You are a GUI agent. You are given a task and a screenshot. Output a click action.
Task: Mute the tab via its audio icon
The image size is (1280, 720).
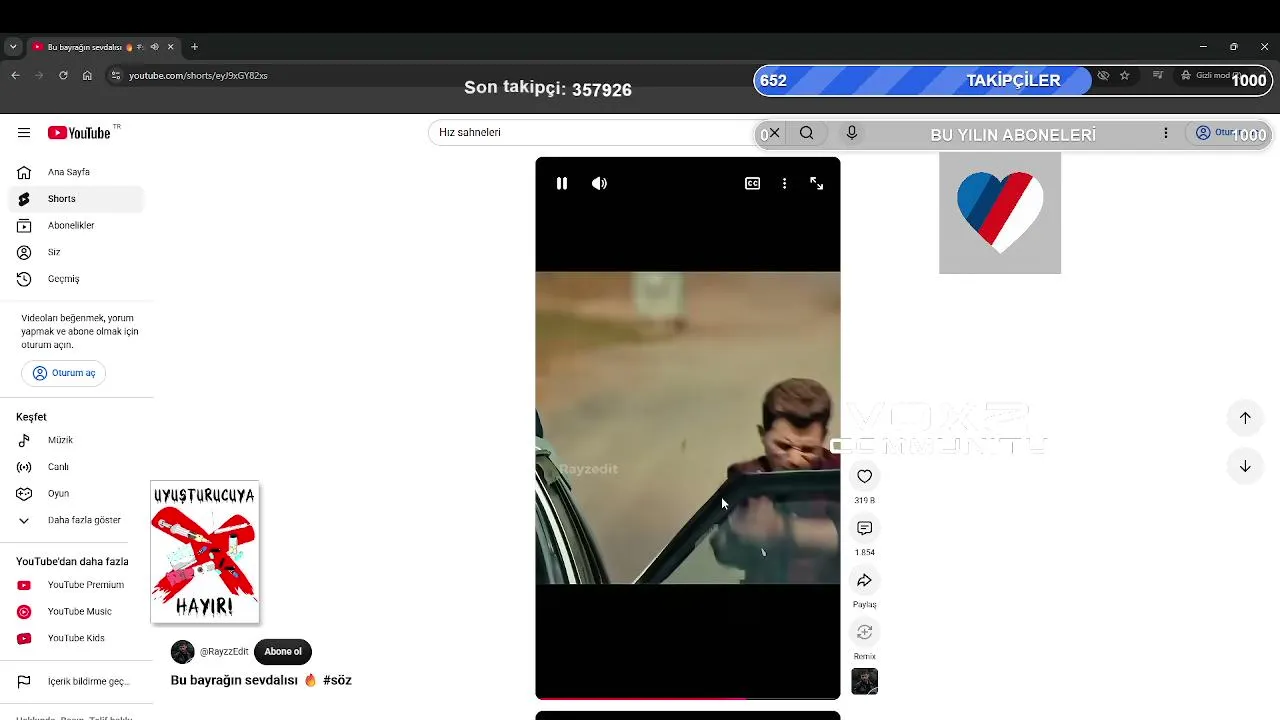click(154, 47)
